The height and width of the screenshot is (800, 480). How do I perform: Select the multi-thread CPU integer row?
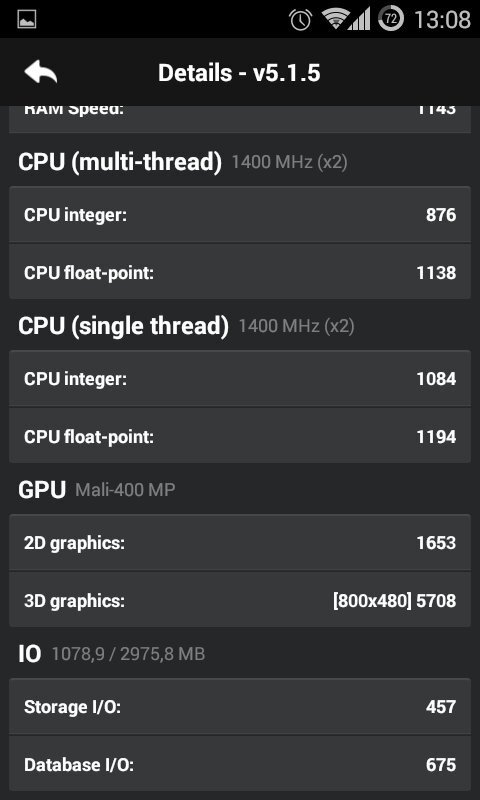point(240,215)
